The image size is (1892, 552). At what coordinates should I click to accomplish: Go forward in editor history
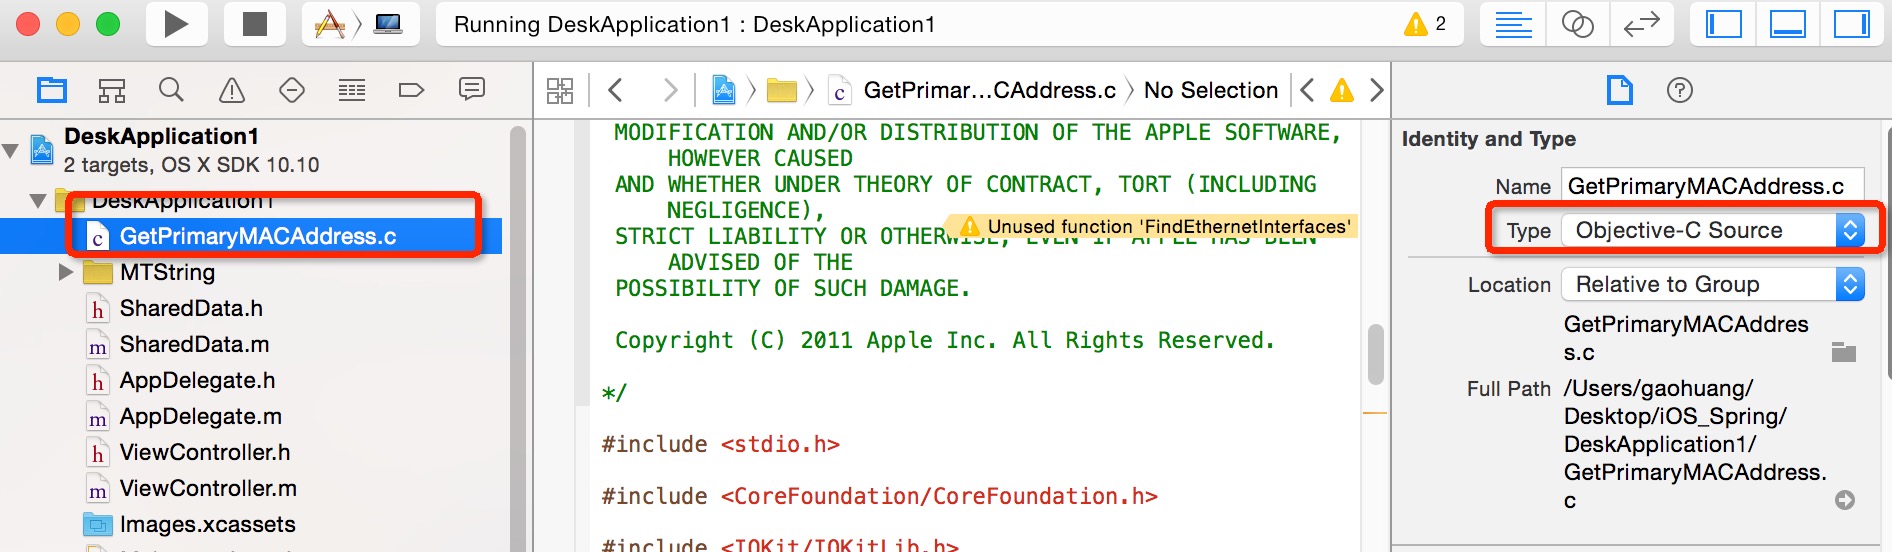click(670, 90)
